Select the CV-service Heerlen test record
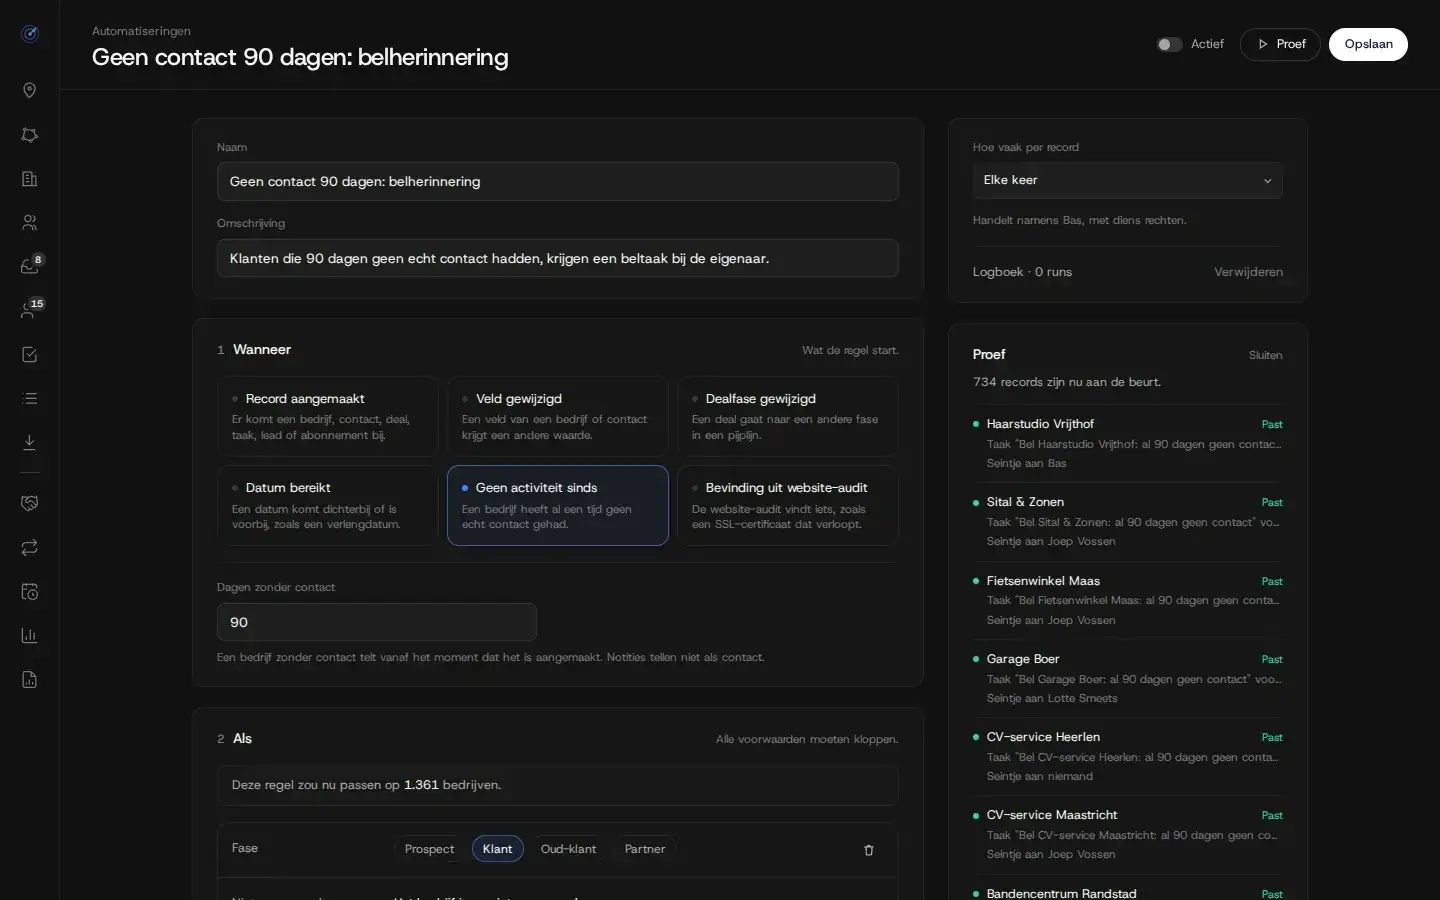The width and height of the screenshot is (1440, 900). tap(1128, 757)
